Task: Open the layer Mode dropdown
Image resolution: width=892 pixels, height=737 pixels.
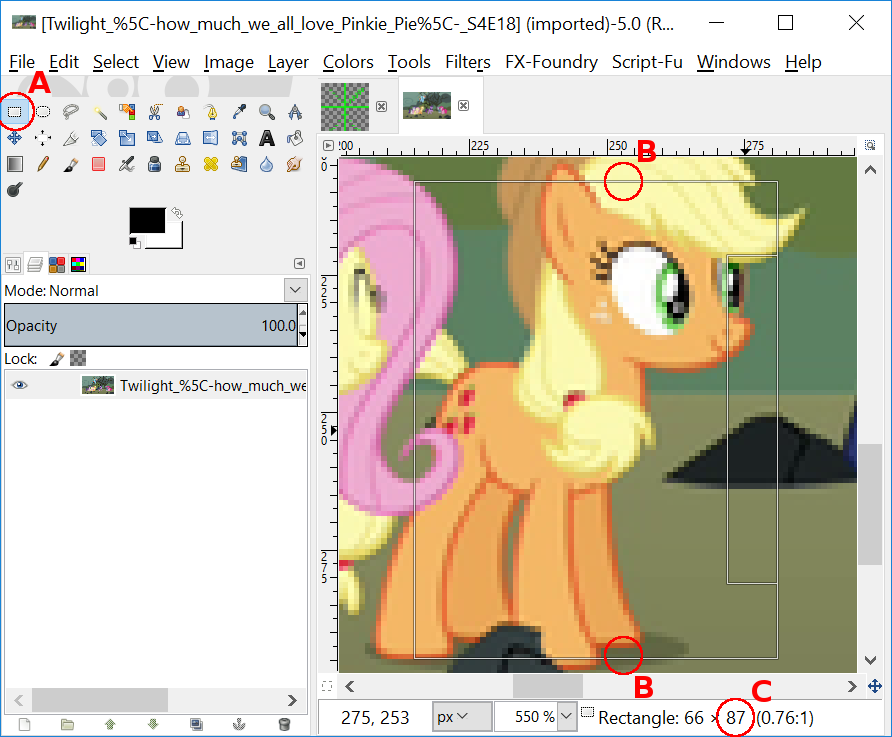Action: [295, 290]
